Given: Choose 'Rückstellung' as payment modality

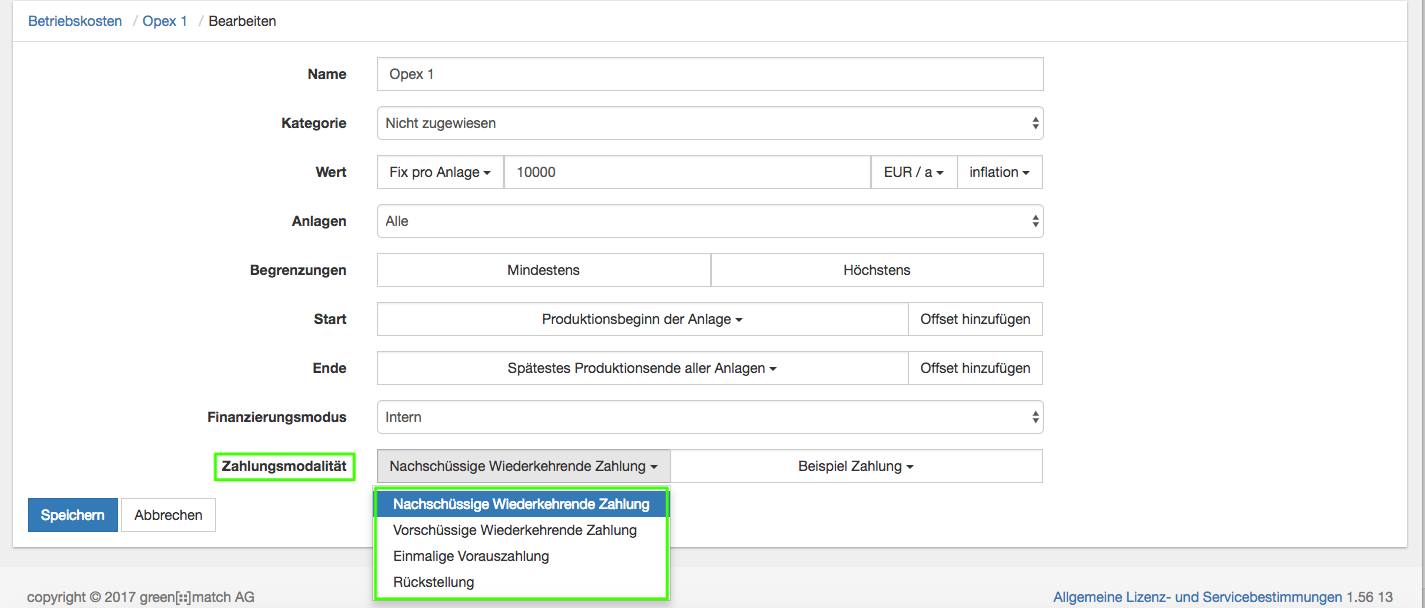Looking at the screenshot, I should click(433, 582).
